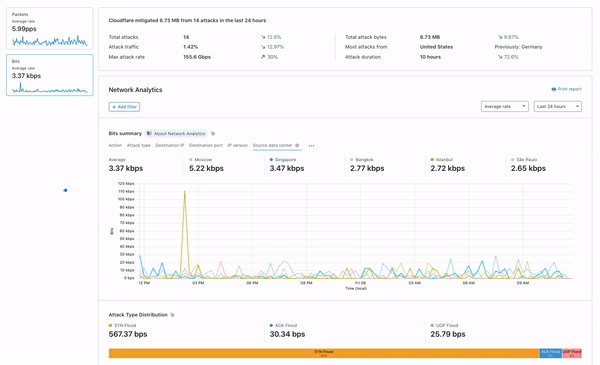Select the Bits average rate card
The height and width of the screenshot is (365, 600).
coord(50,75)
